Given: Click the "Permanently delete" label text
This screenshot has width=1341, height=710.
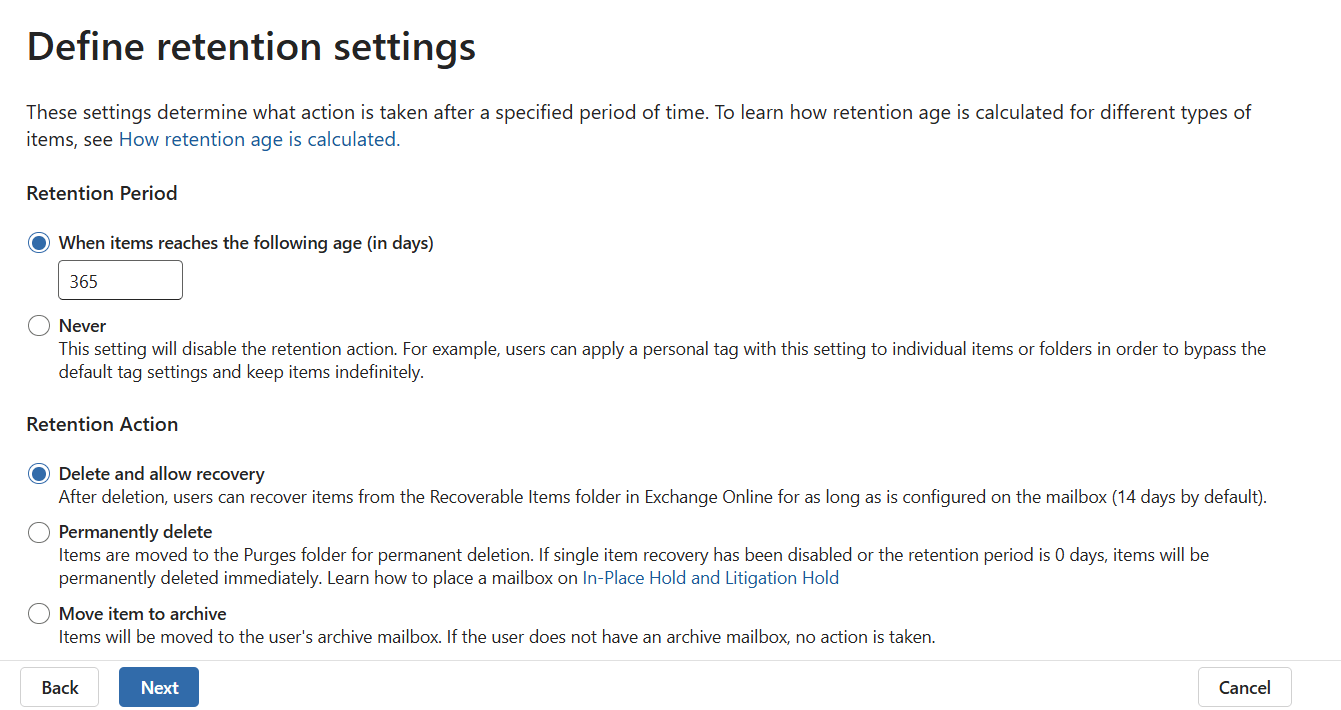Looking at the screenshot, I should click(x=134, y=531).
